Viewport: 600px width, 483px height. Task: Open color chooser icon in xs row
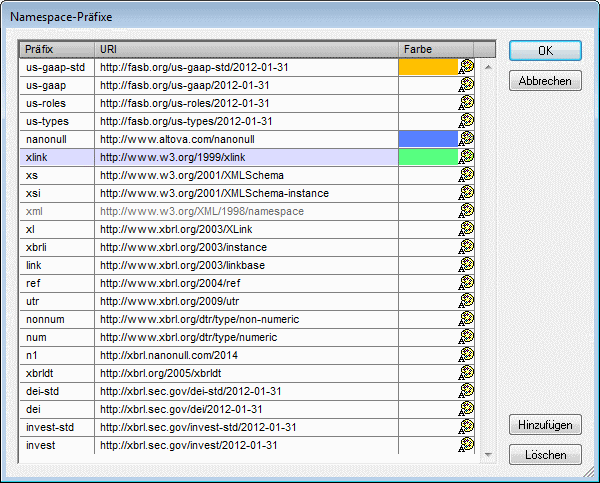point(465,175)
